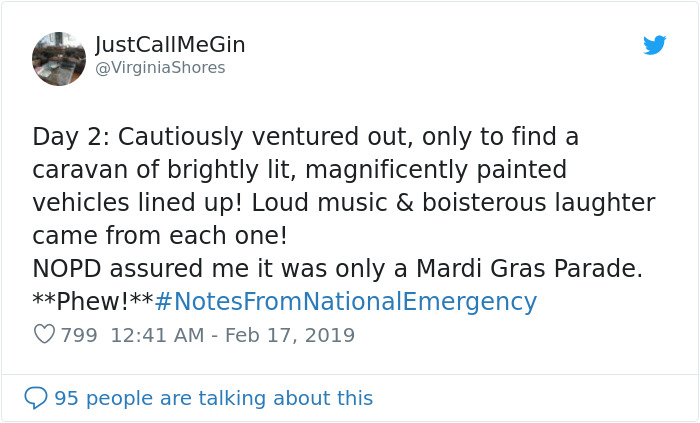Click the Twitter bird logo icon
Image resolution: width=700 pixels, height=423 pixels.
[655, 45]
